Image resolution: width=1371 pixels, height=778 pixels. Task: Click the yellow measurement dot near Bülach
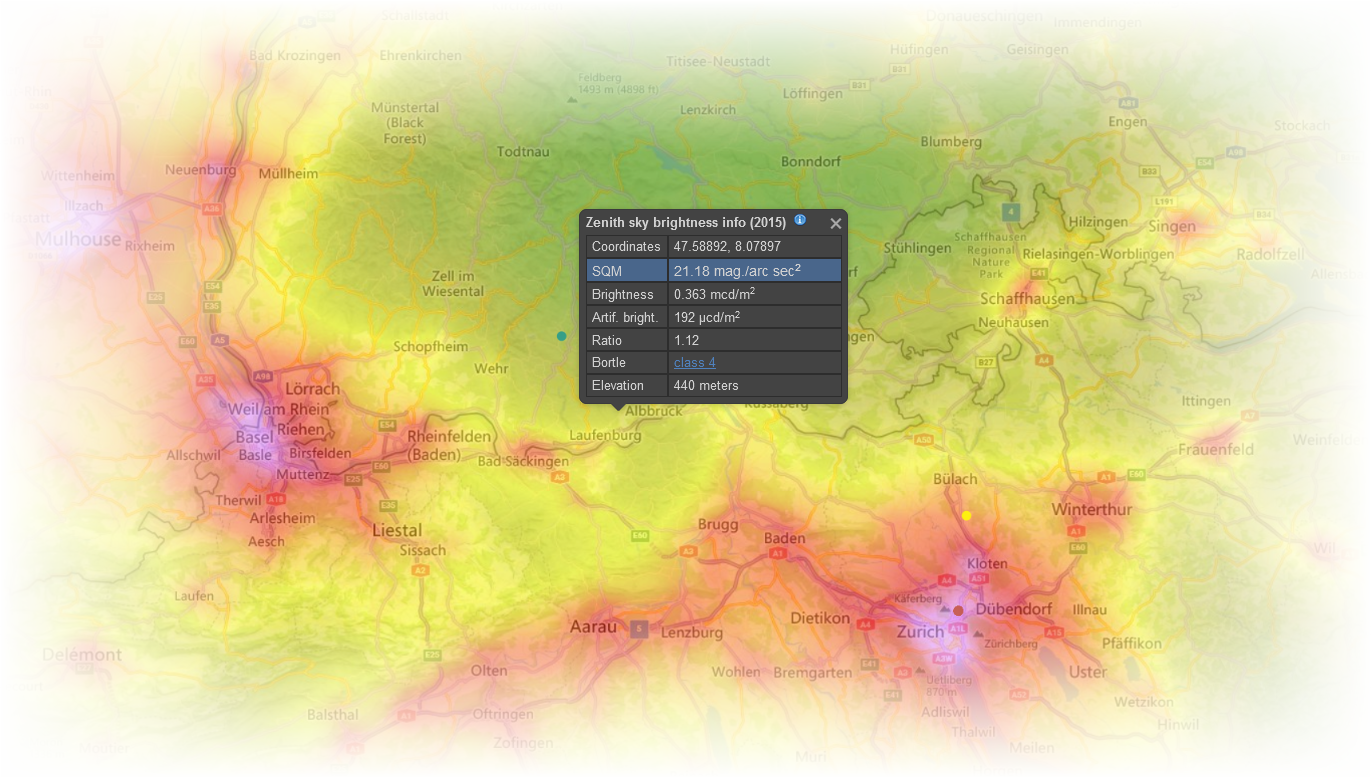coord(966,515)
